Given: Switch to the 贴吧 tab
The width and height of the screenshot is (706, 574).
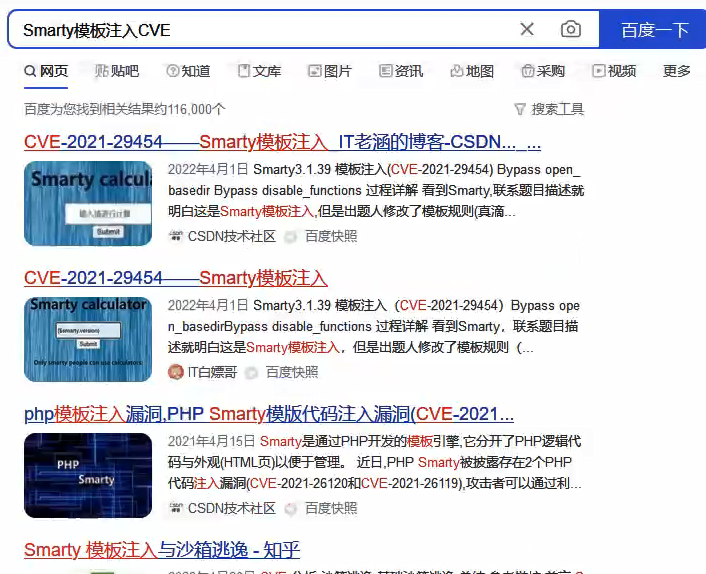Looking at the screenshot, I should pyautogui.click(x=117, y=71).
